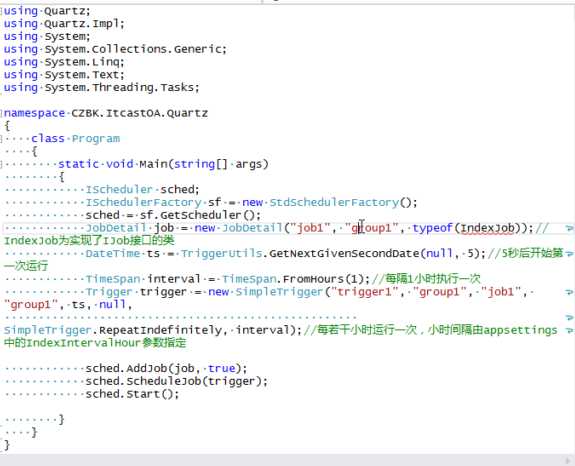Click the "namespace" keyword
The image size is (575, 466).
(x=34, y=113)
